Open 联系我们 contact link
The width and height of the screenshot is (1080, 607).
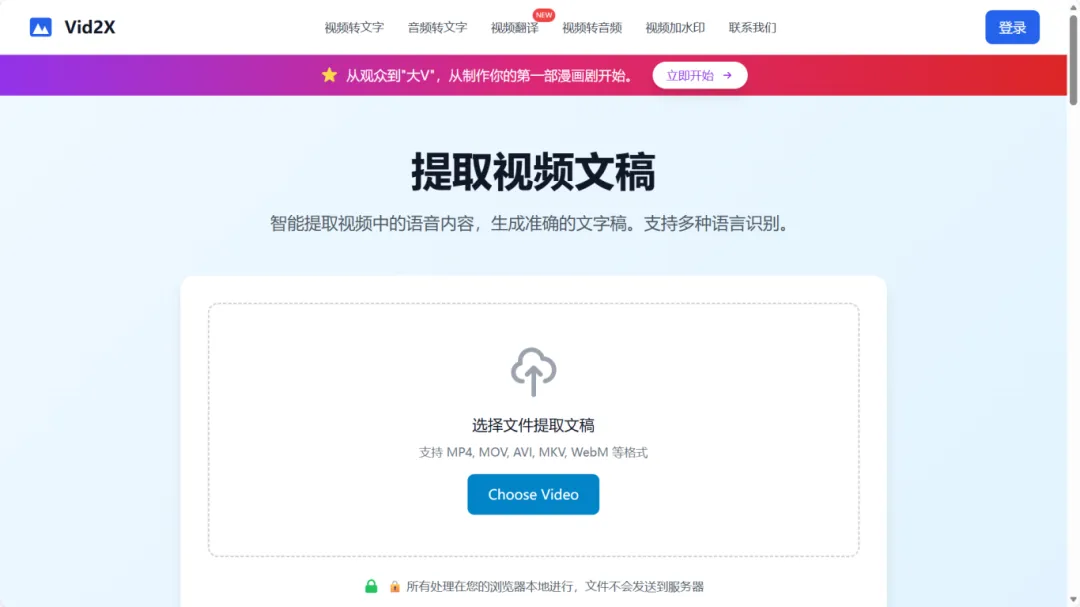[752, 28]
